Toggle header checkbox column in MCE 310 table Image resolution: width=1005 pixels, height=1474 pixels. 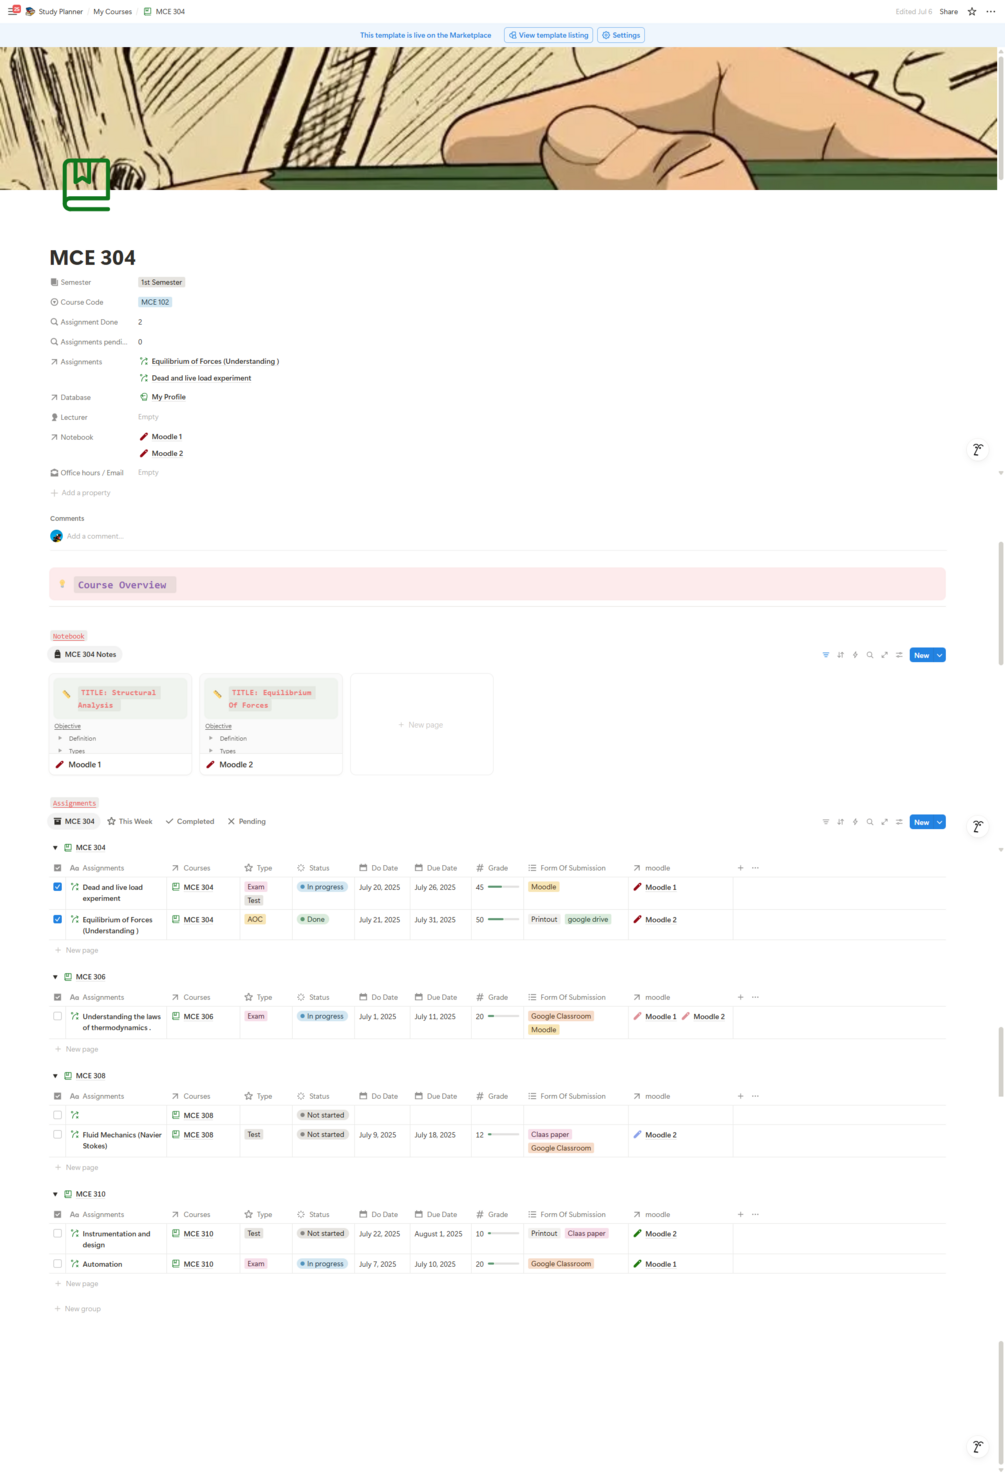click(57, 1214)
